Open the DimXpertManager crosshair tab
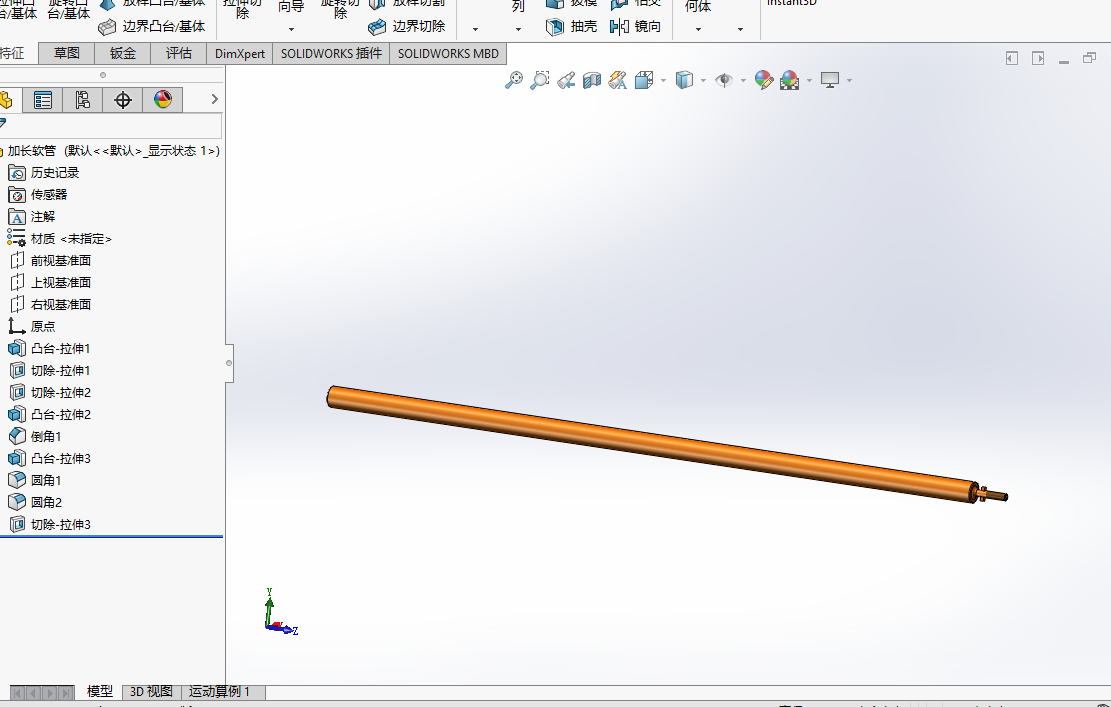The image size is (1111, 707). click(123, 100)
